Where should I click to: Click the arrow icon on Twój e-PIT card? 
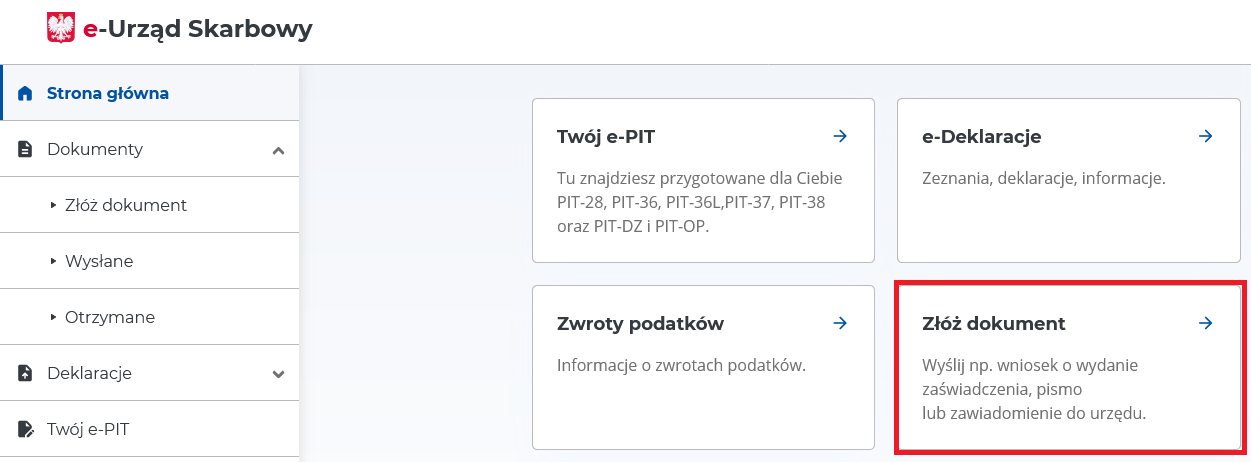(x=840, y=136)
